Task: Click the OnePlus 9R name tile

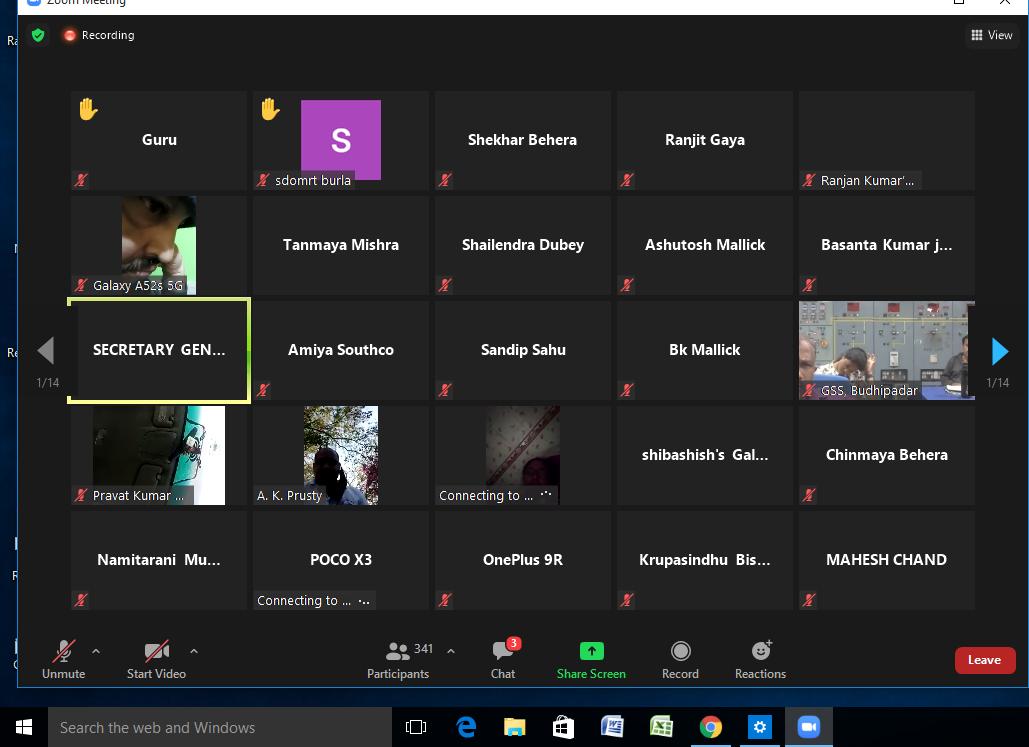Action: click(522, 561)
